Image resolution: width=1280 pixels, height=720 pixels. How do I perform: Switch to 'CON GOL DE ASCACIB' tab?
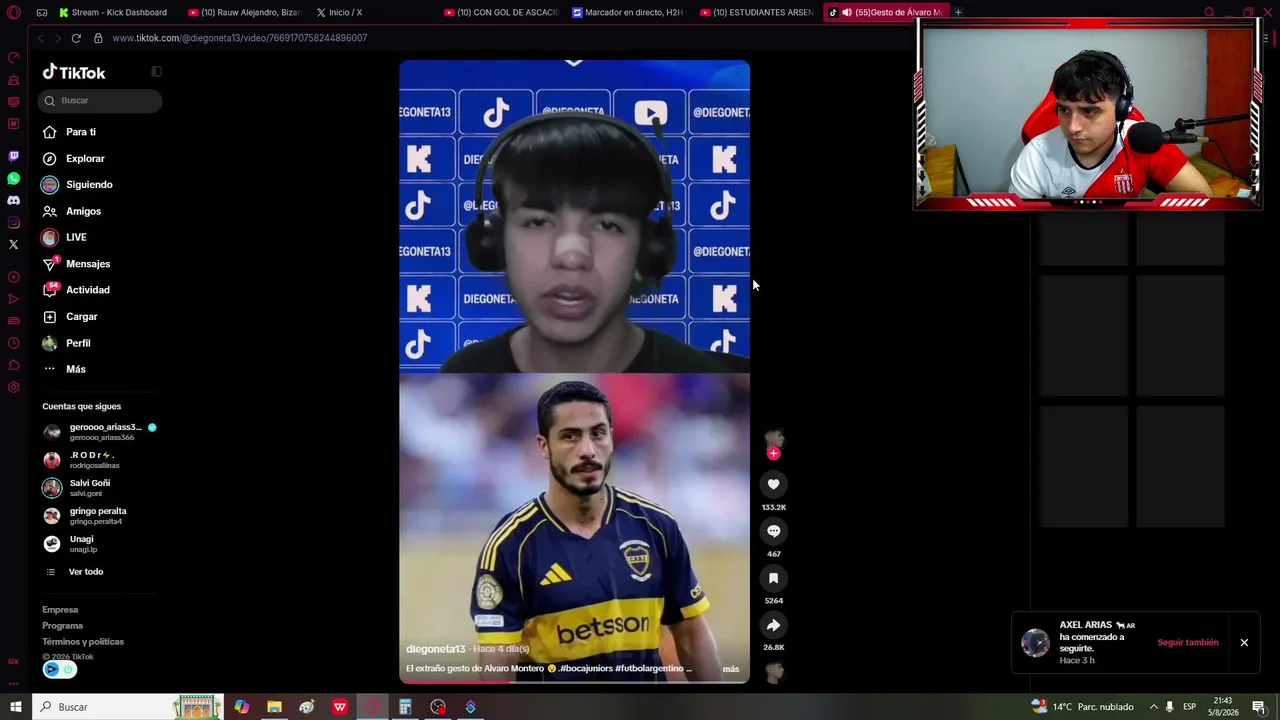pos(501,12)
